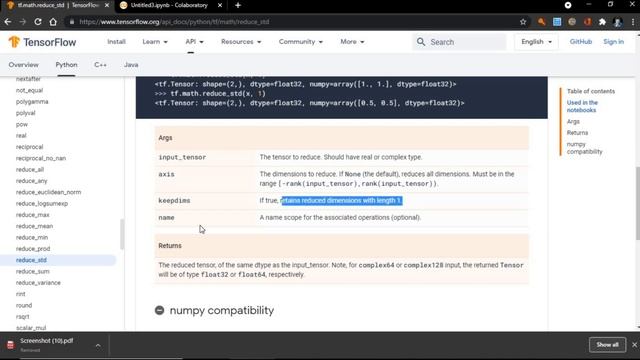Reload the TensorFlow page

pos(38,22)
